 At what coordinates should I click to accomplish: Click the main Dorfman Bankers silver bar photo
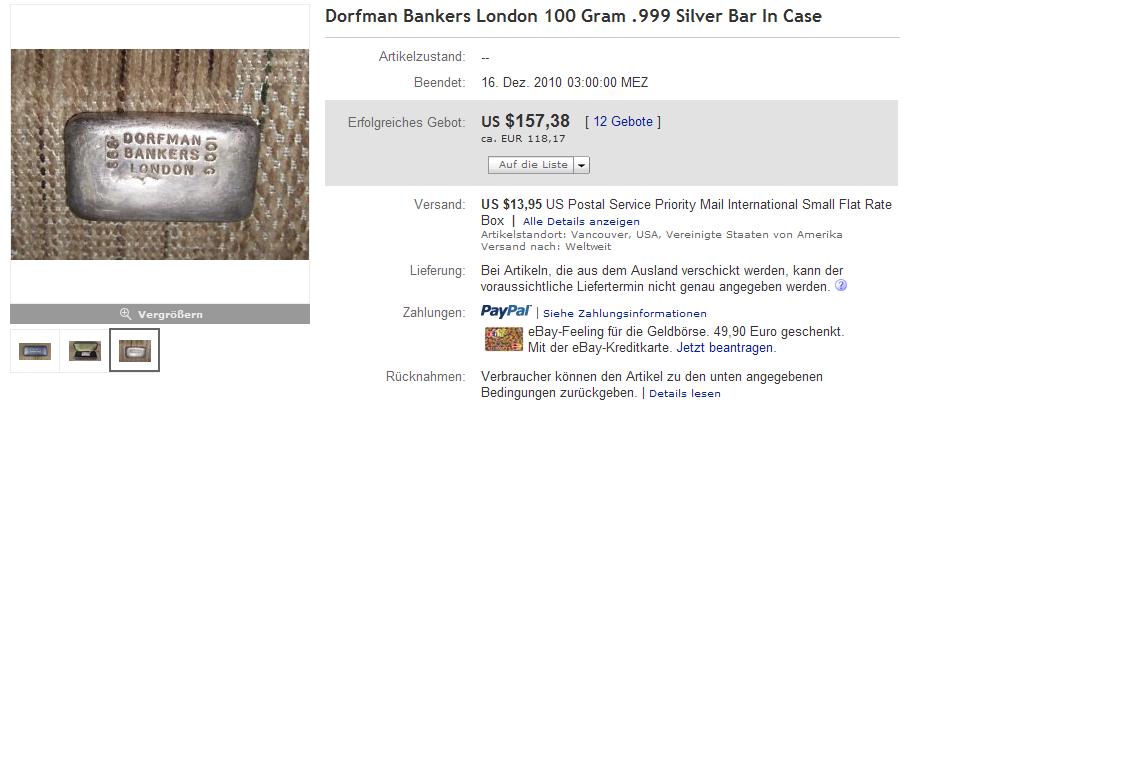pyautogui.click(x=160, y=154)
